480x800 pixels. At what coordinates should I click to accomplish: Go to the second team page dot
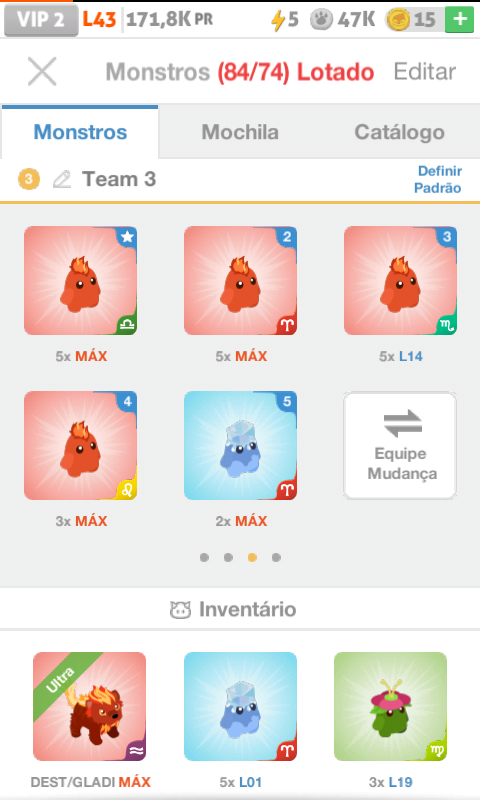[229, 557]
